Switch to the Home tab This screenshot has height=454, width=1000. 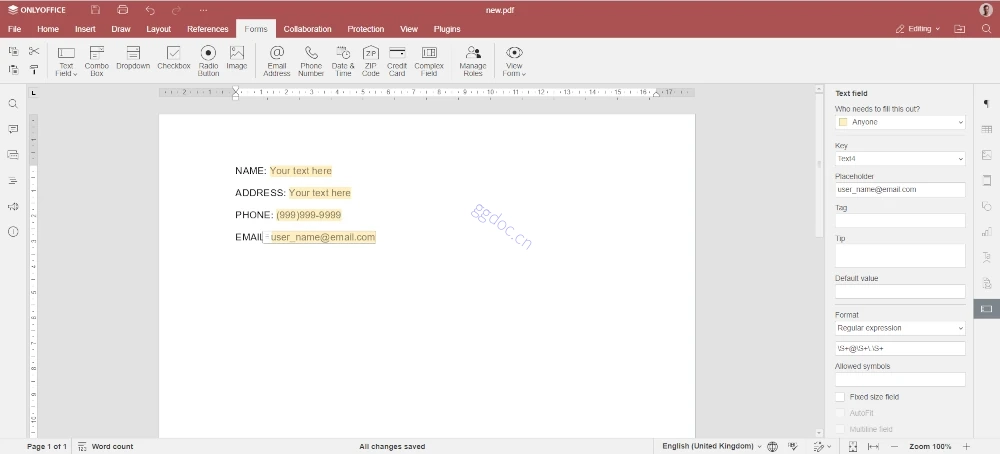48,29
